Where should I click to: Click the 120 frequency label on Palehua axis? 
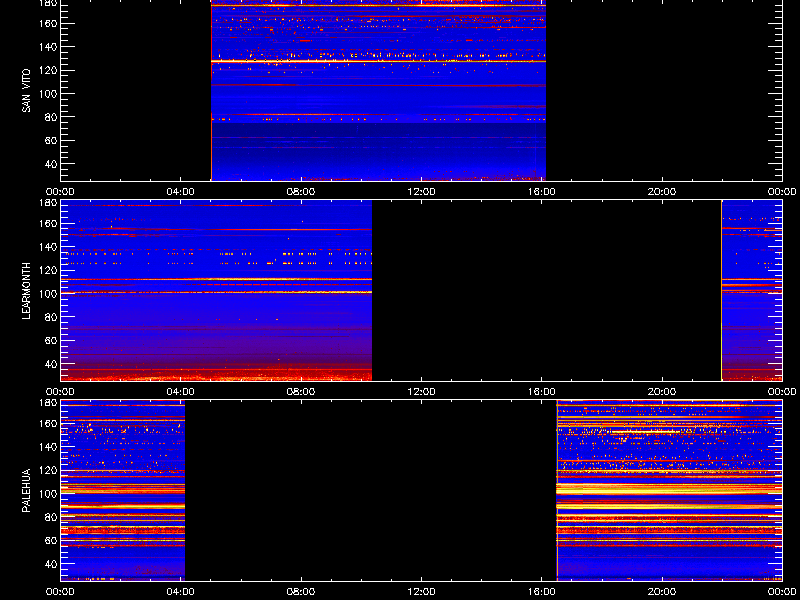click(49, 470)
